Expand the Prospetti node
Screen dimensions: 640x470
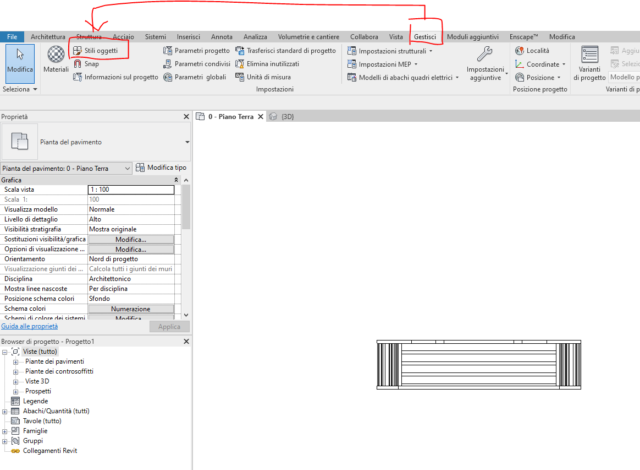click(16, 392)
